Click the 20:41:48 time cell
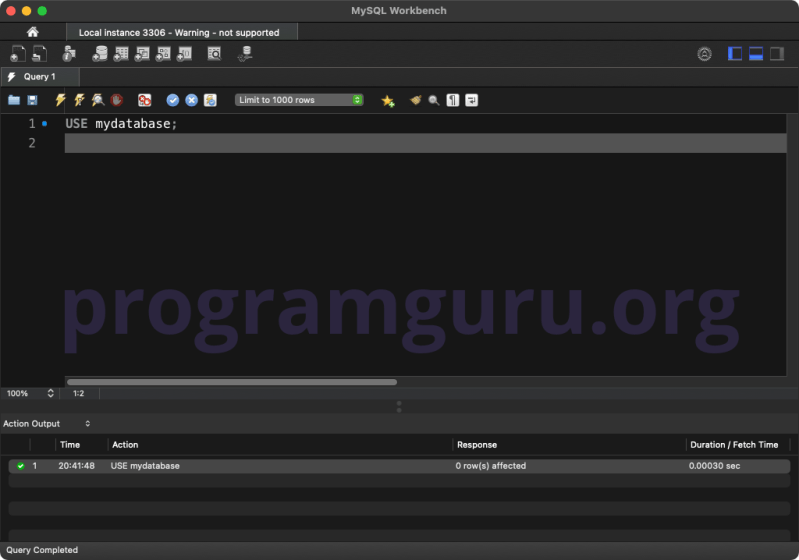Image resolution: width=799 pixels, height=560 pixels. tap(76, 466)
